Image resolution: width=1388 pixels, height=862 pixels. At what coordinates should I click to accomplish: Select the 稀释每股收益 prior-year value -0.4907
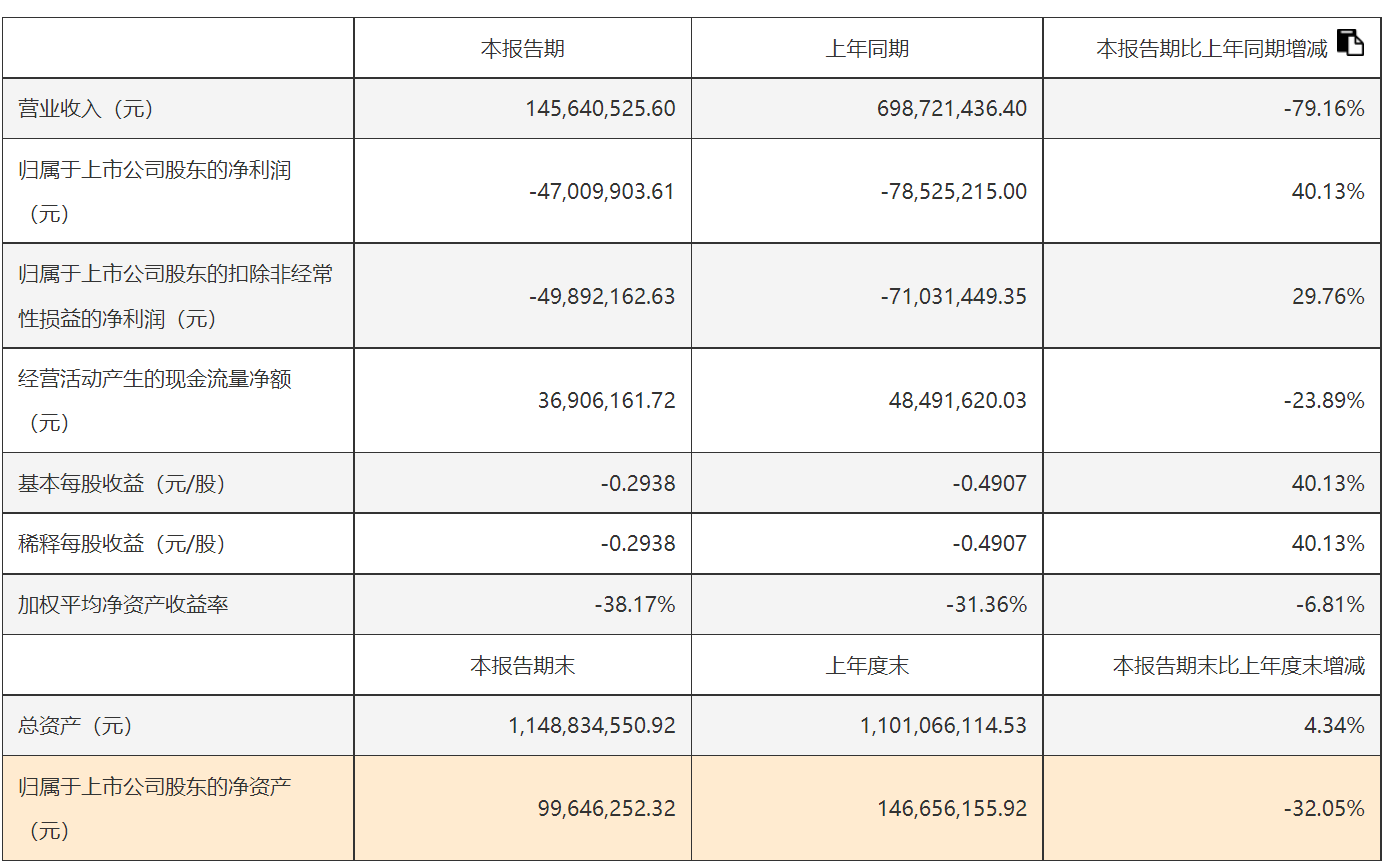coord(990,543)
